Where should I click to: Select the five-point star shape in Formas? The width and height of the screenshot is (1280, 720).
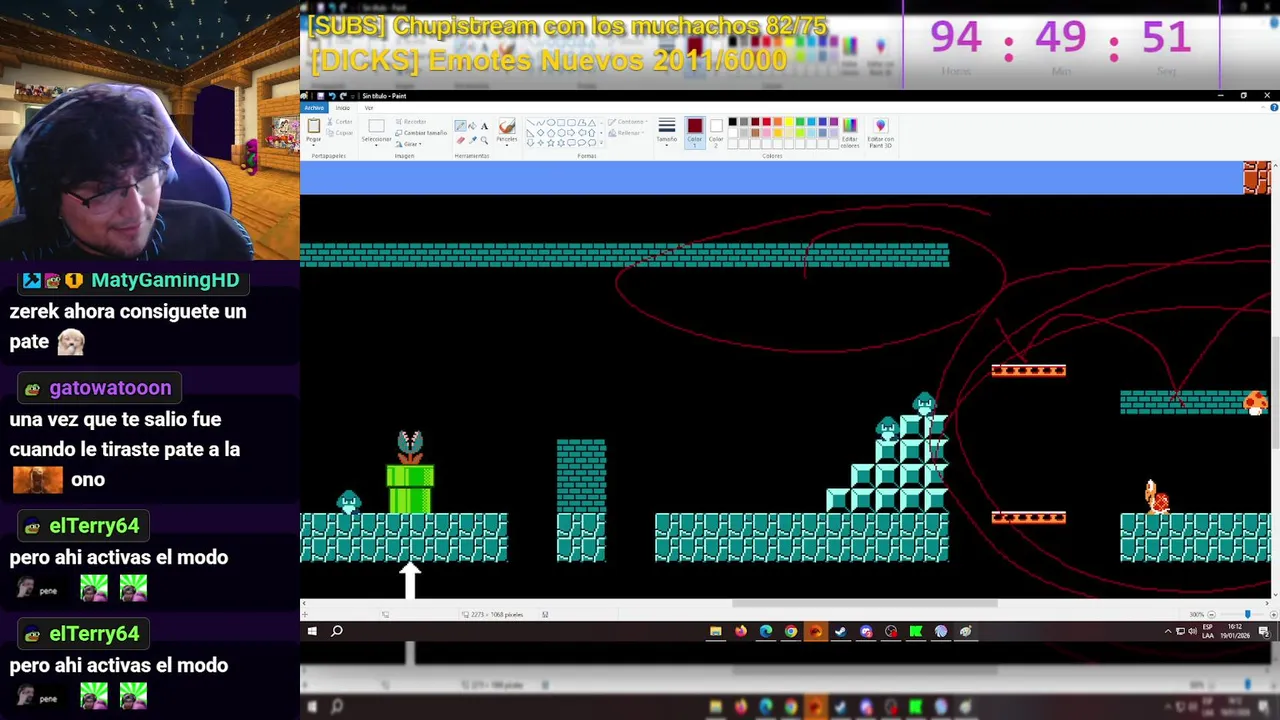tap(551, 143)
